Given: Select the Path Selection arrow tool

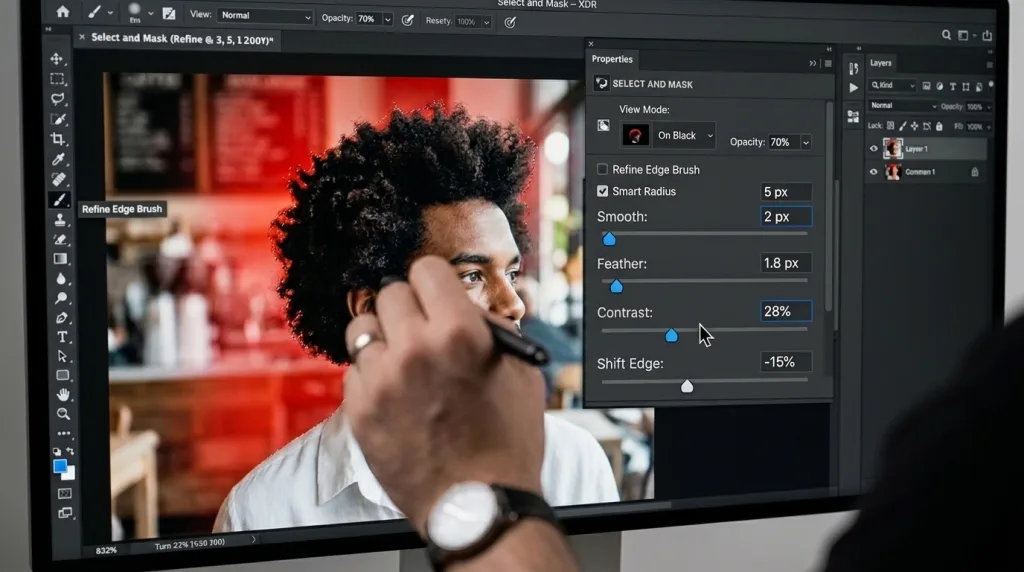Looking at the screenshot, I should click(x=63, y=357).
